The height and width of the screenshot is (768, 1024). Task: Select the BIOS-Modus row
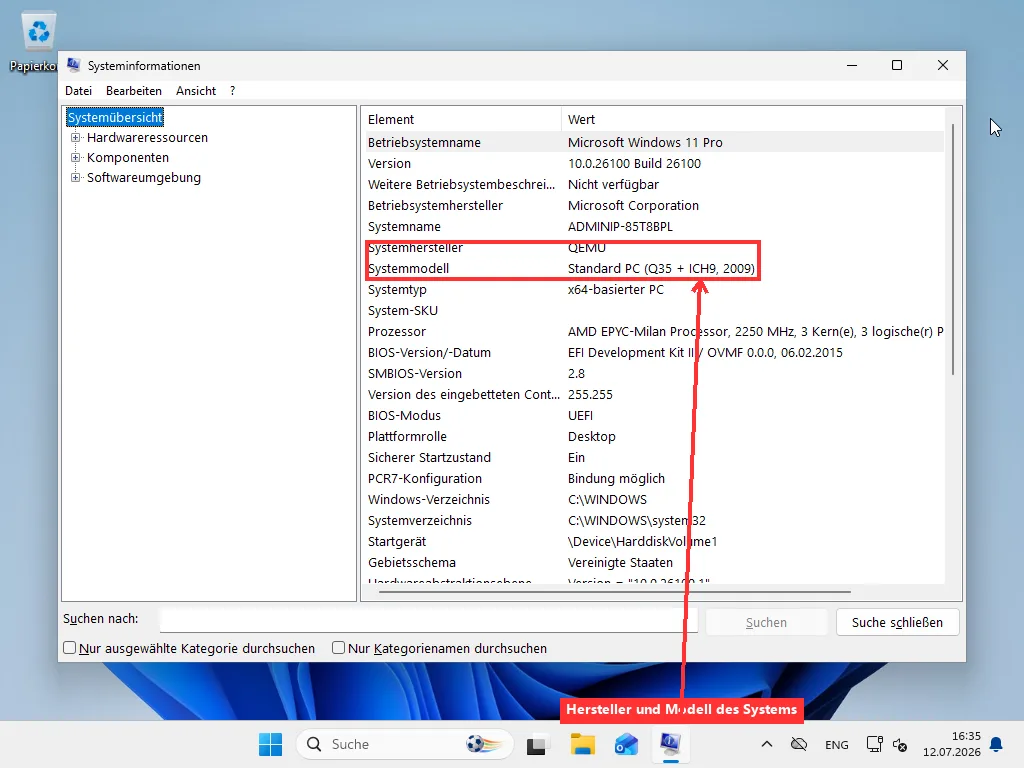click(653, 415)
